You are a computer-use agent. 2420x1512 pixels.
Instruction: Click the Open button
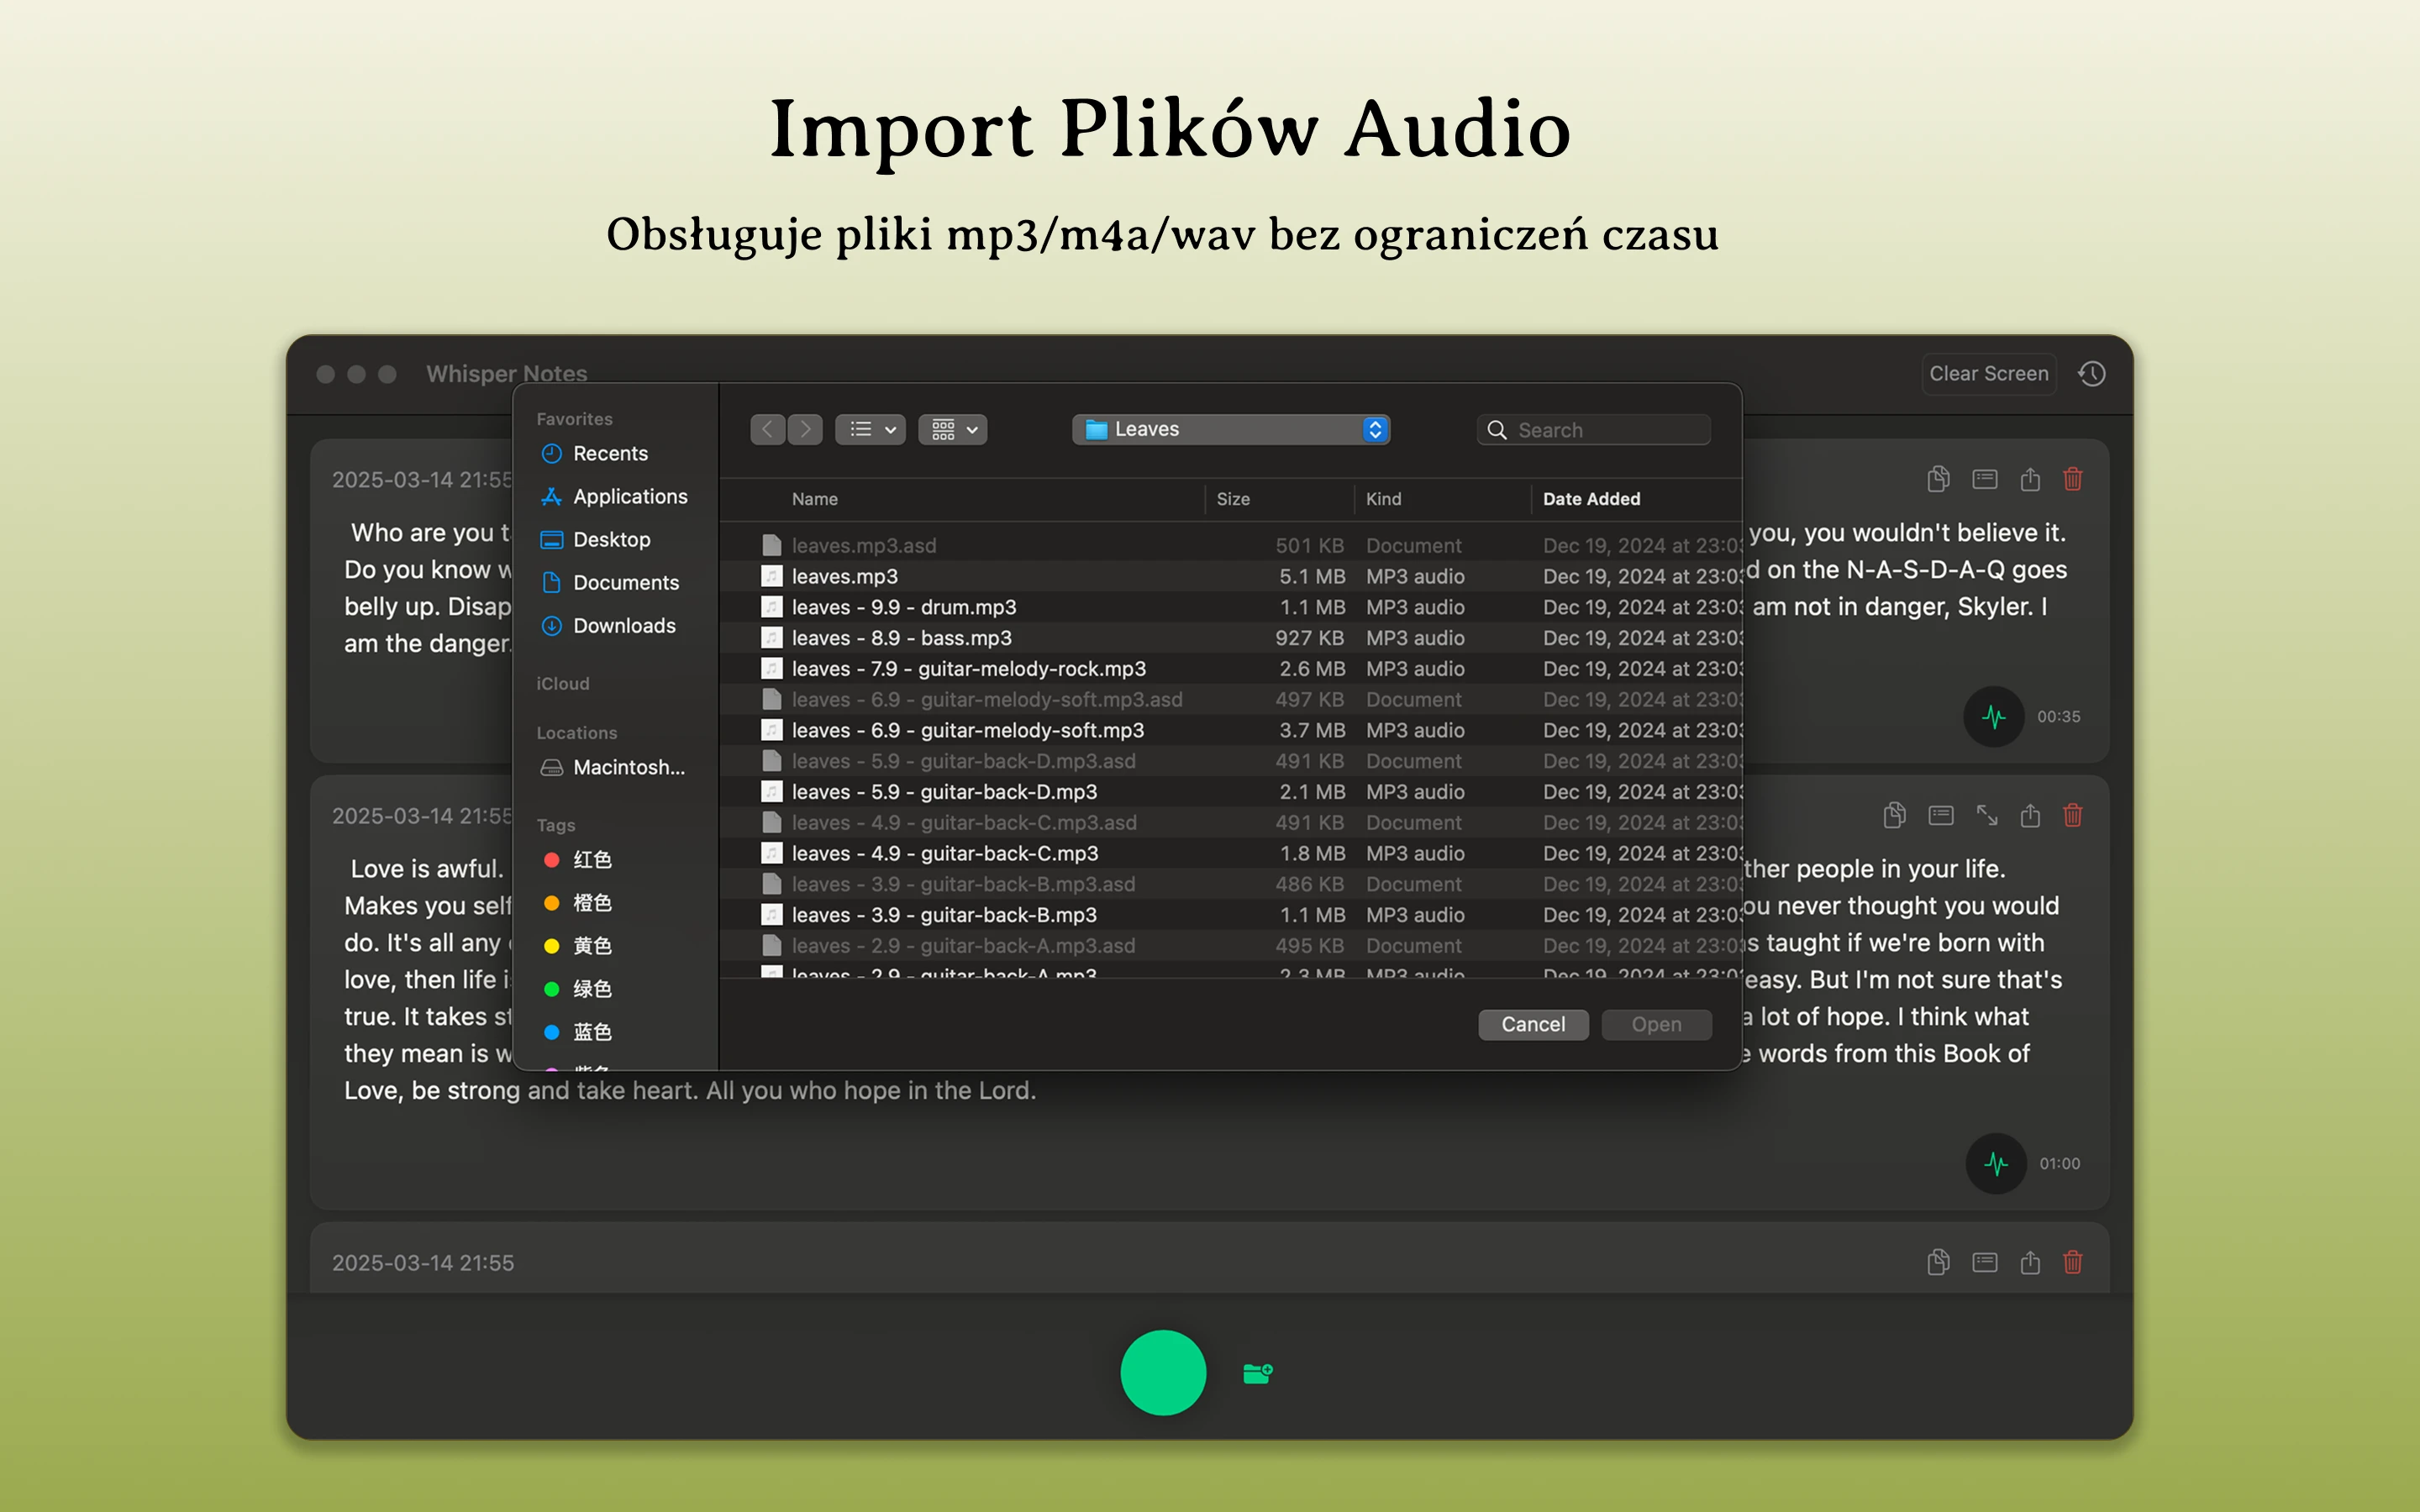coord(1656,1024)
